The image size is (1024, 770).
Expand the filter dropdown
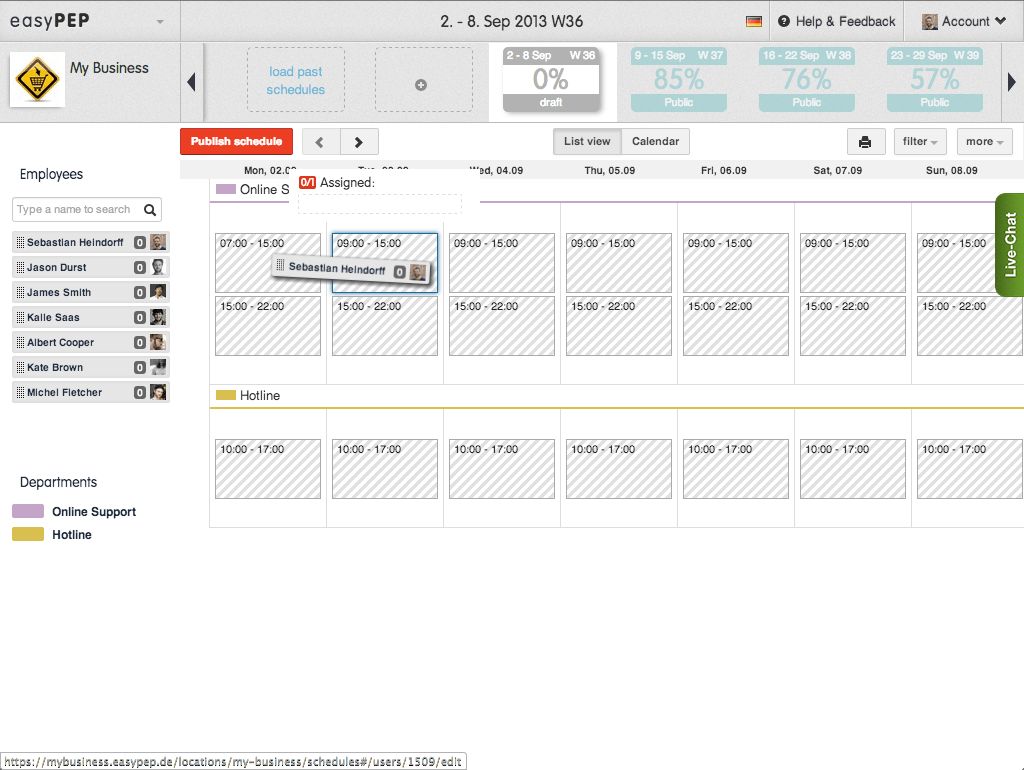(x=919, y=142)
